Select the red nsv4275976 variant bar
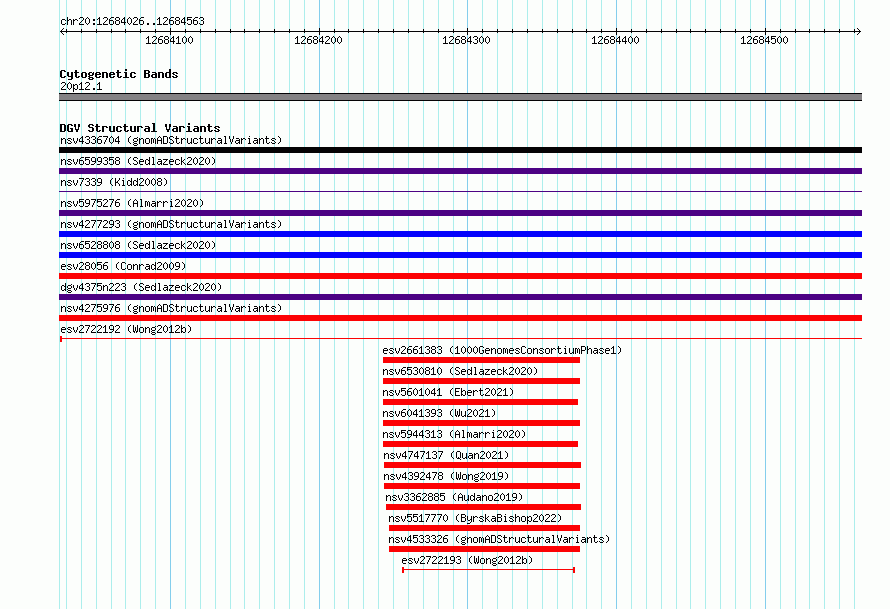890x609 pixels. click(460, 318)
